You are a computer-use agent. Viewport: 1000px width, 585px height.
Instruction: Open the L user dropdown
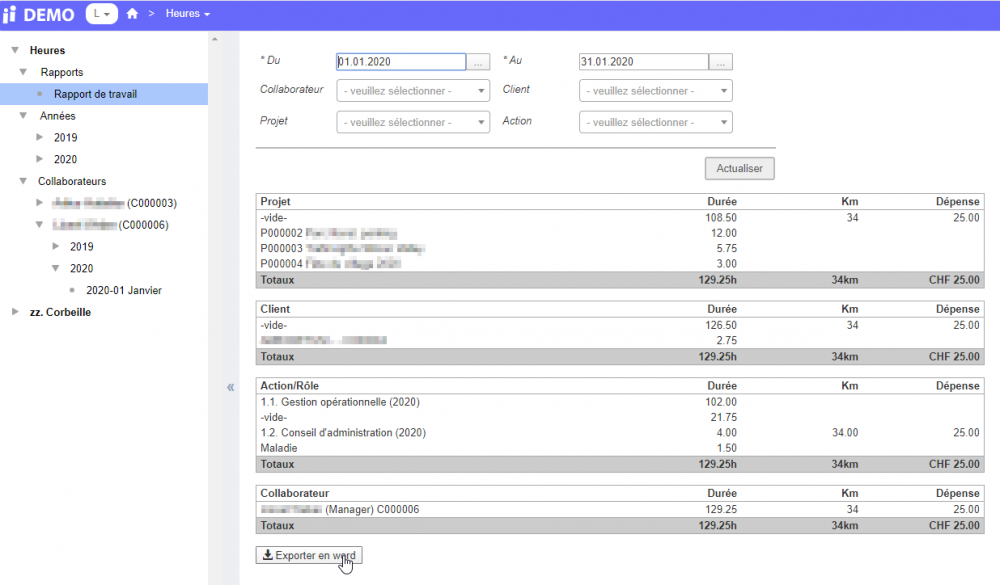(101, 14)
